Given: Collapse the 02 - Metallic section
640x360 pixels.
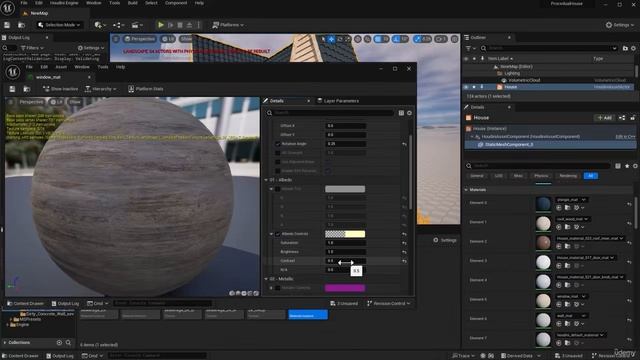Looking at the screenshot, I should pyautogui.click(x=266, y=279).
